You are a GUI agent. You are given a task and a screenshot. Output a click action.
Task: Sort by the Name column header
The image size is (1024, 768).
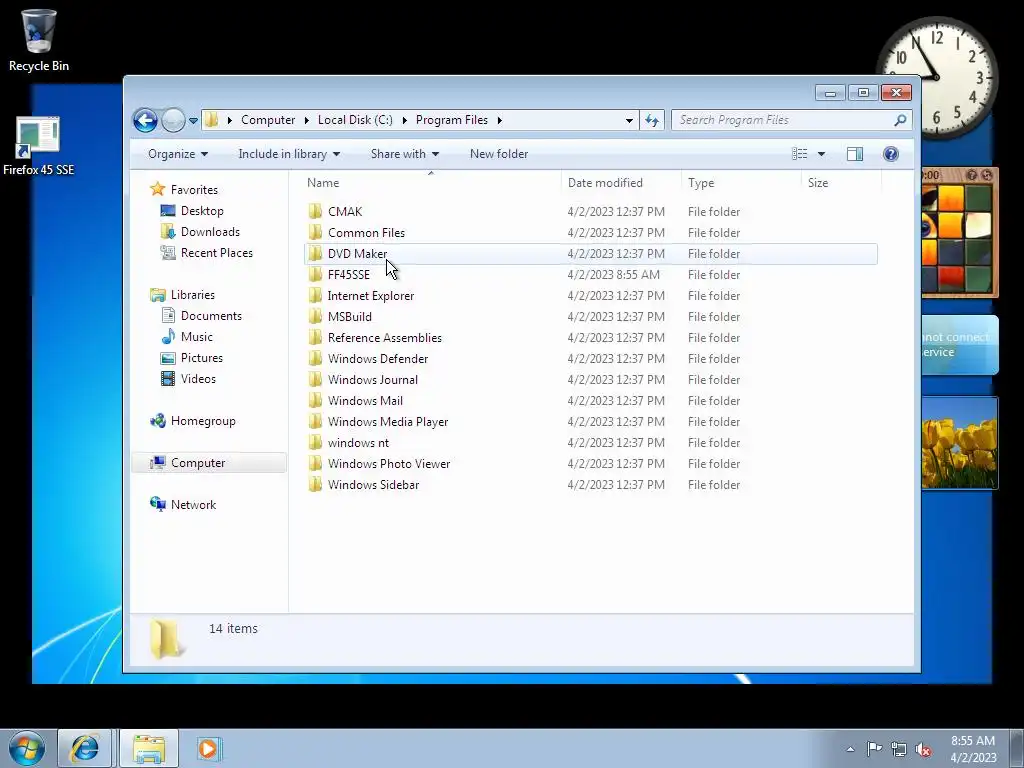pos(431,183)
